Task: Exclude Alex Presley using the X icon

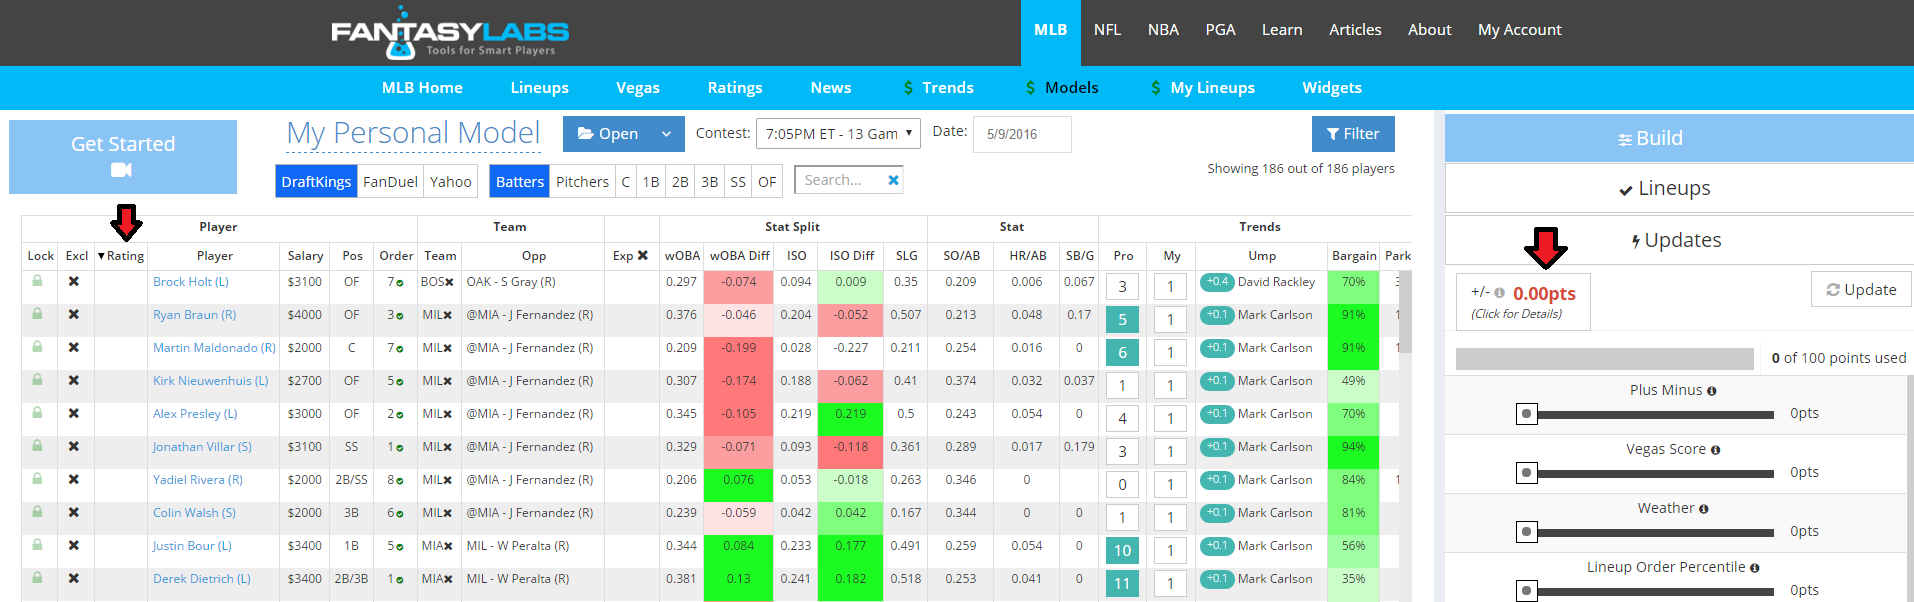Action: pyautogui.click(x=74, y=414)
